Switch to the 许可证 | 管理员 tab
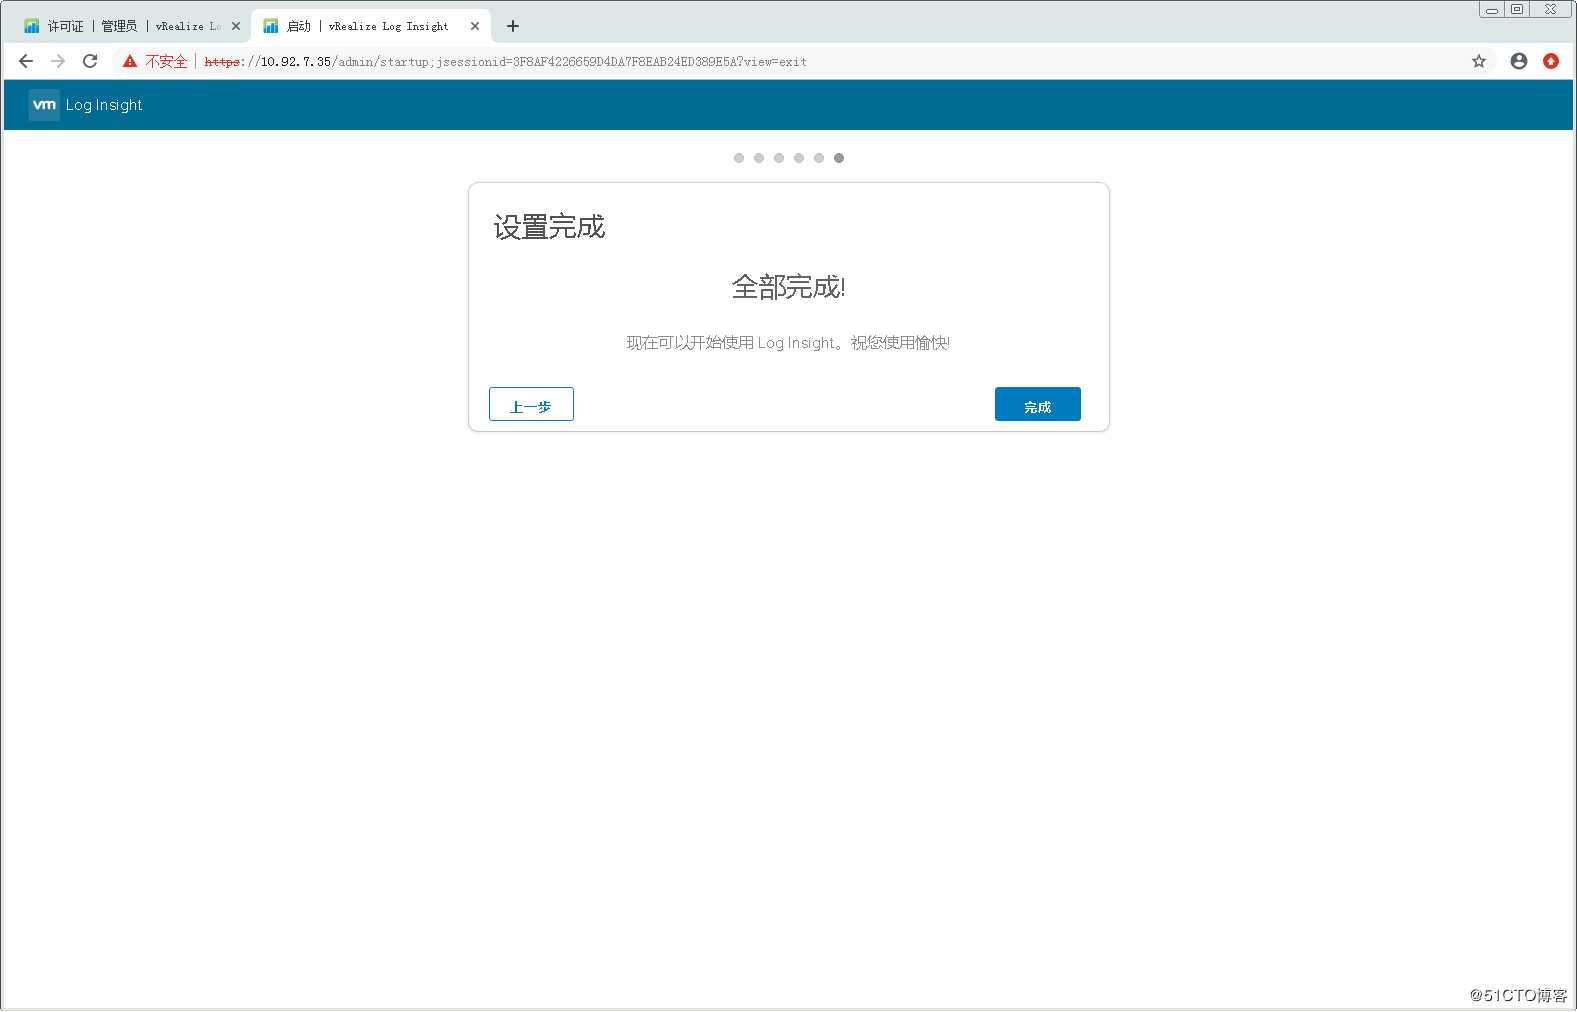 click(130, 26)
